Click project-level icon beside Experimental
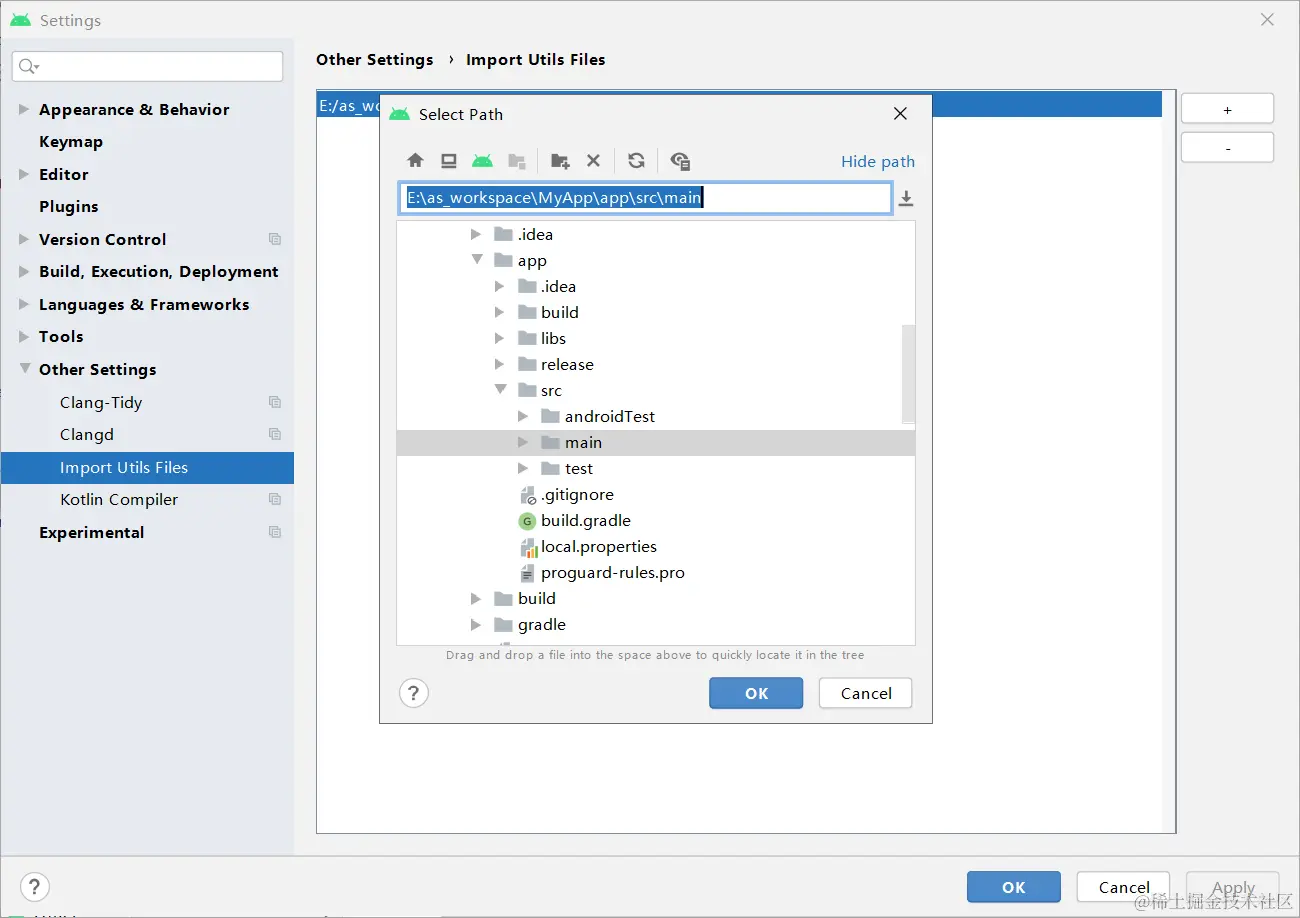The height and width of the screenshot is (918, 1300). click(x=275, y=532)
